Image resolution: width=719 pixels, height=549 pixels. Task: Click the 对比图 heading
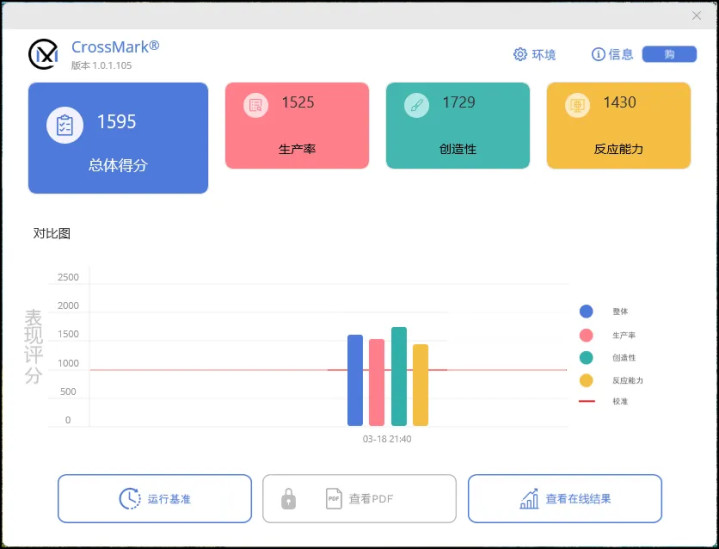(x=52, y=233)
